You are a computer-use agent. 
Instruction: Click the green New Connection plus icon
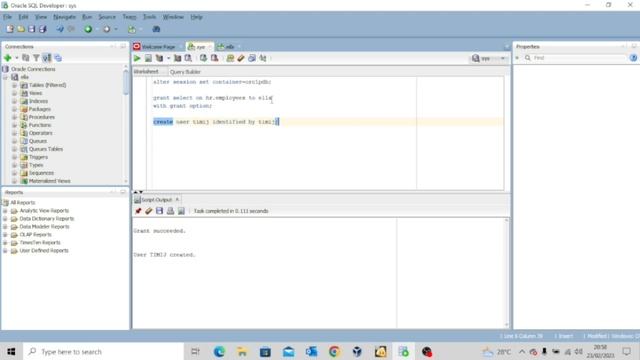pyautogui.click(x=7, y=58)
